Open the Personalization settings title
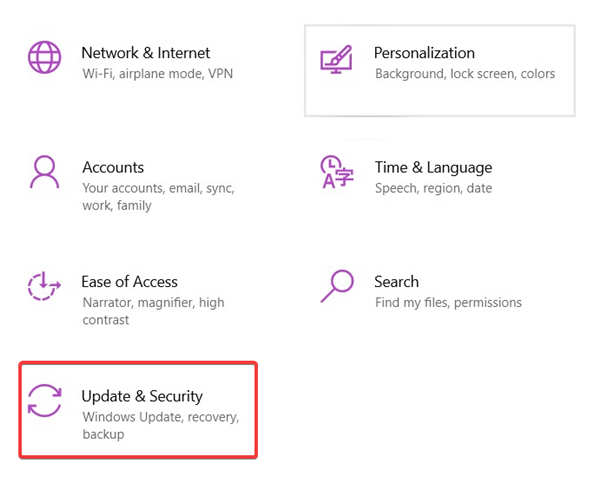 point(424,53)
